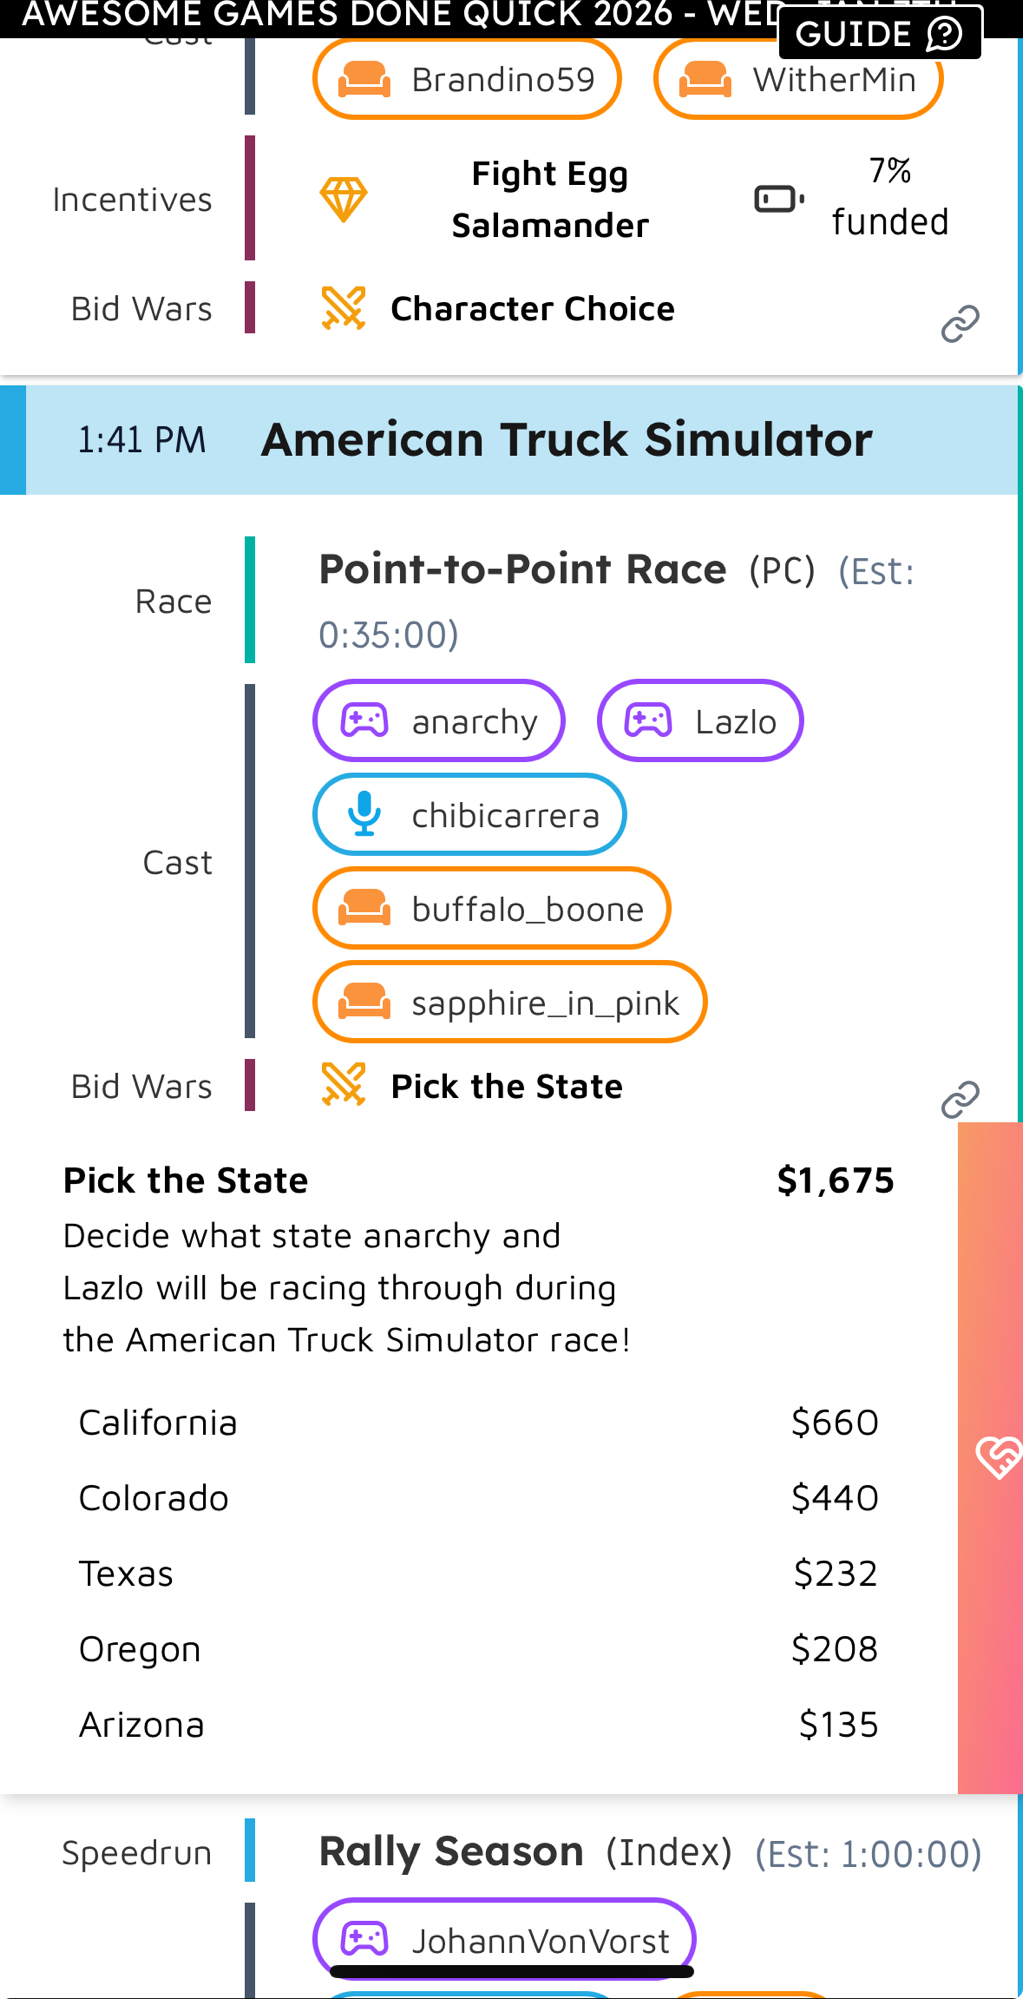The height and width of the screenshot is (1999, 1023).
Task: Click the battery funding icon near 7% funded
Action: [779, 199]
